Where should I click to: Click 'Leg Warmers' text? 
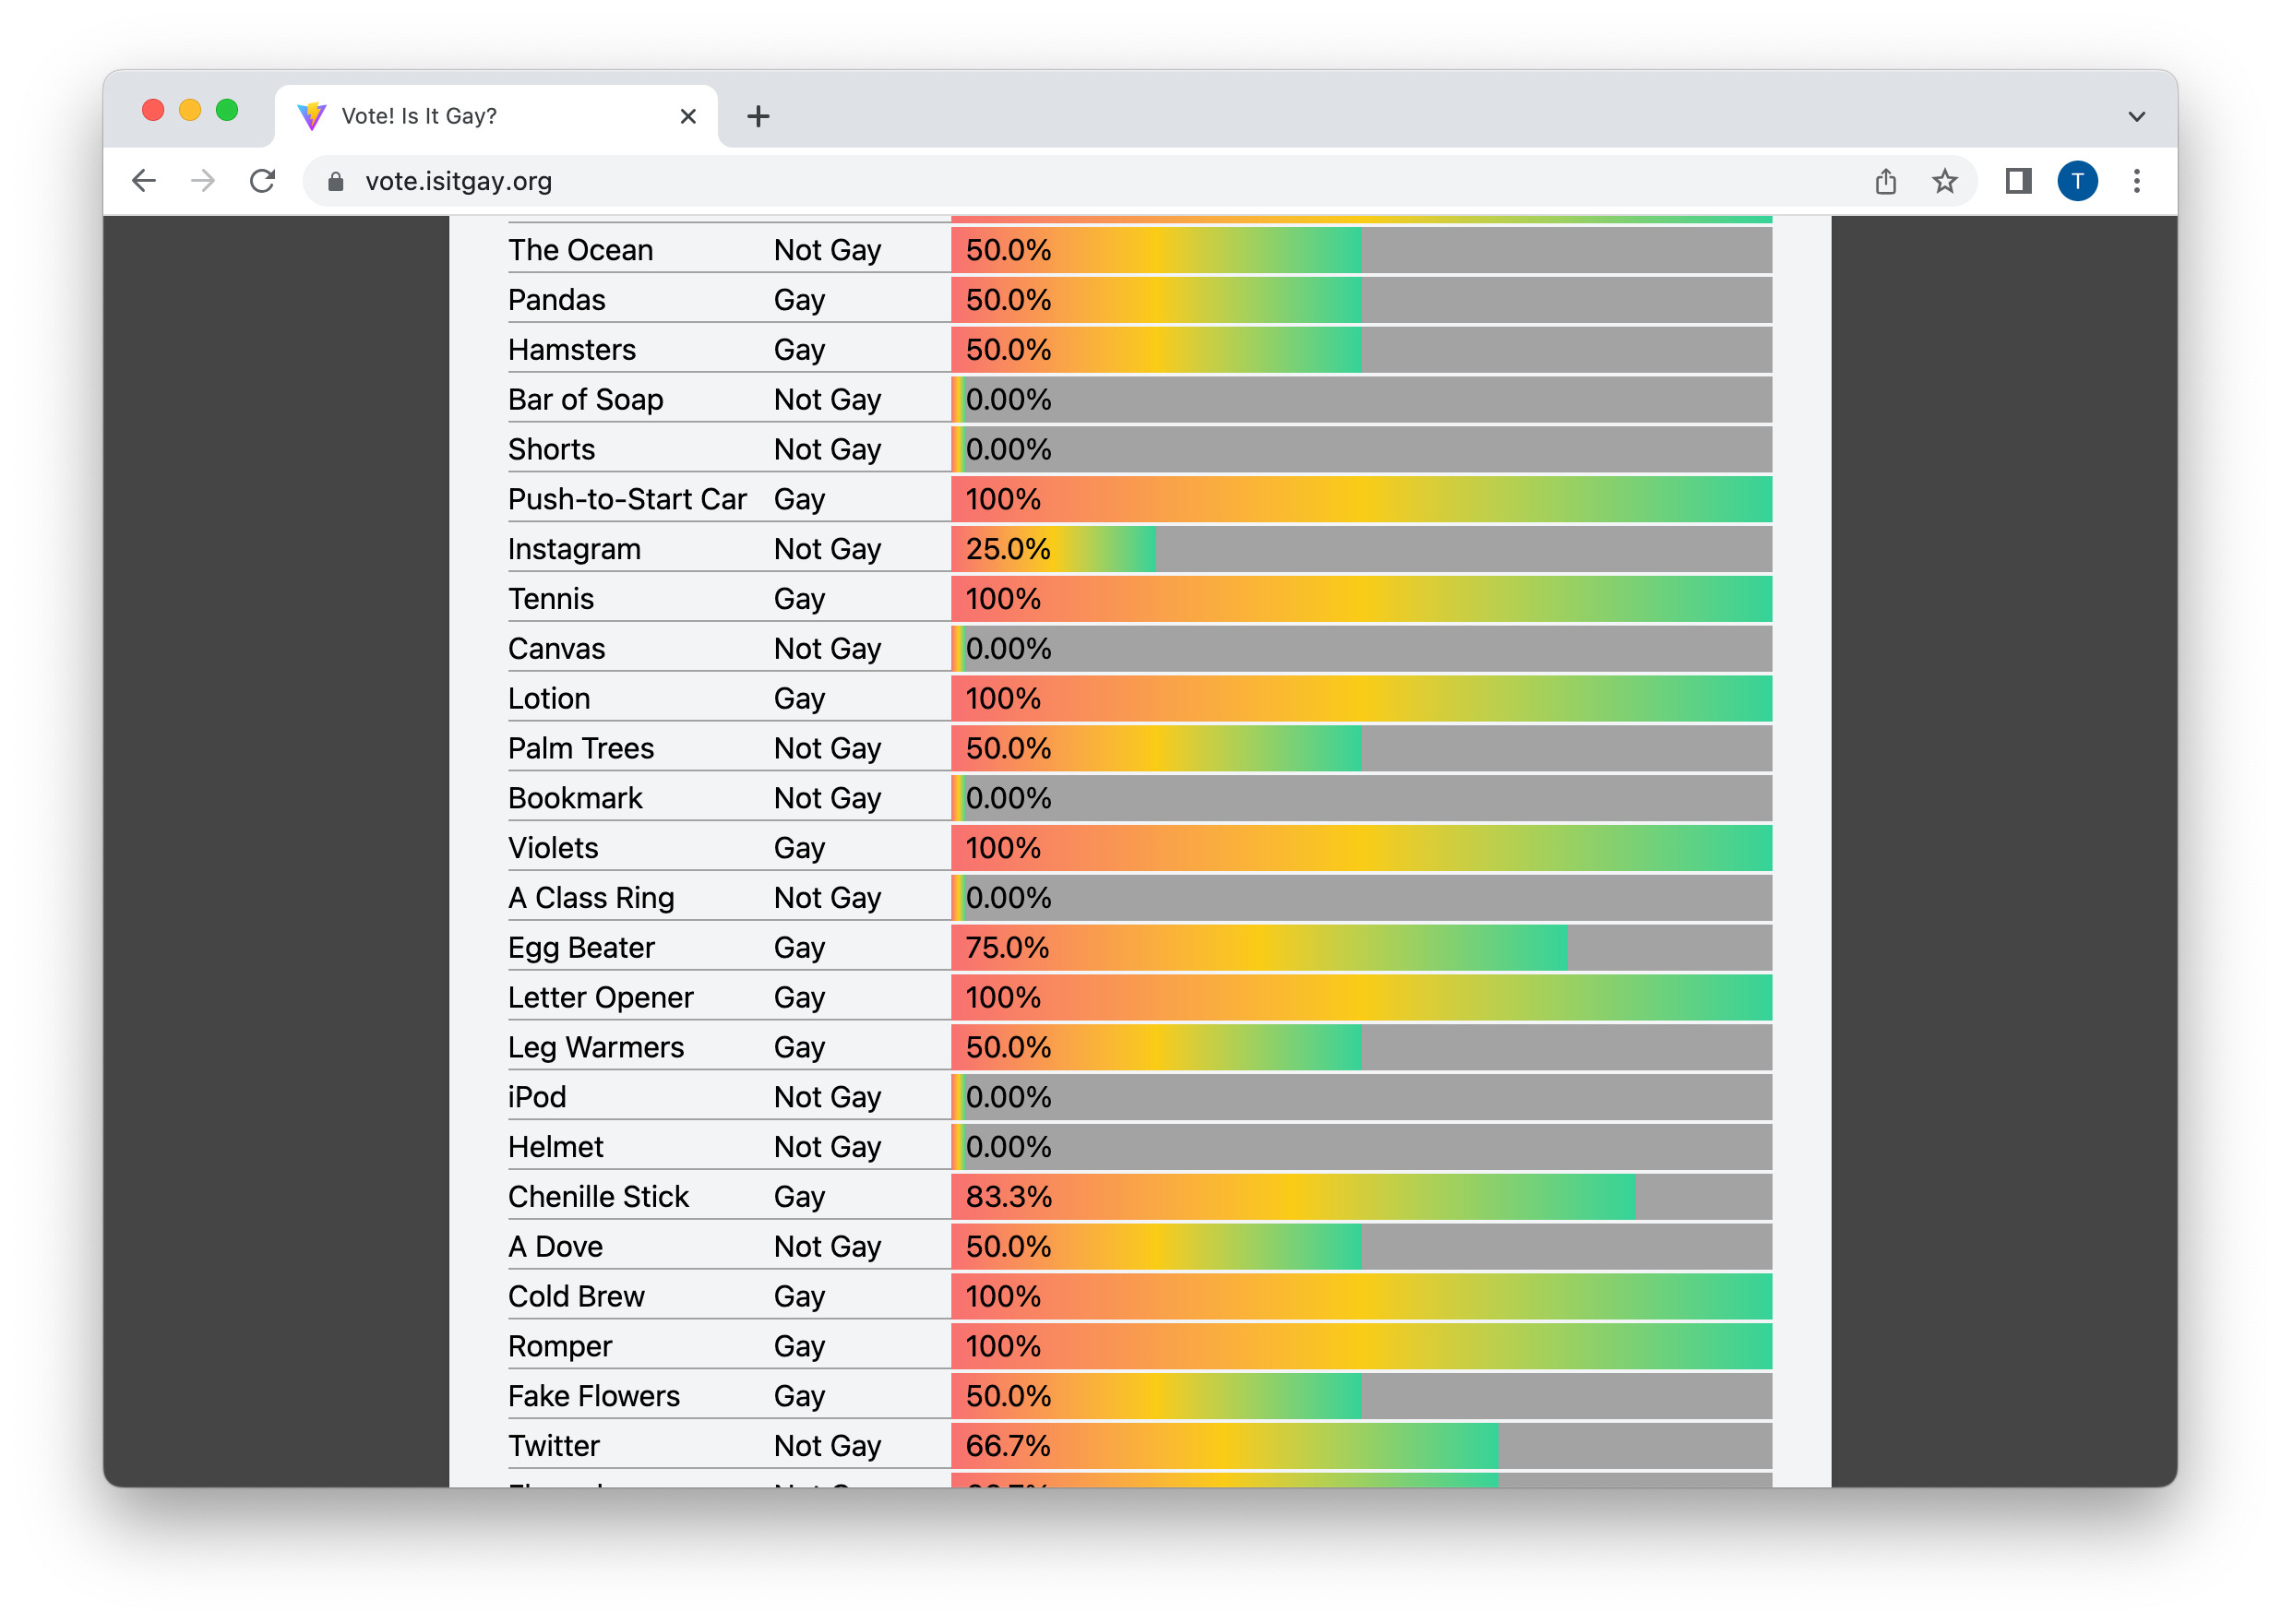point(596,1048)
